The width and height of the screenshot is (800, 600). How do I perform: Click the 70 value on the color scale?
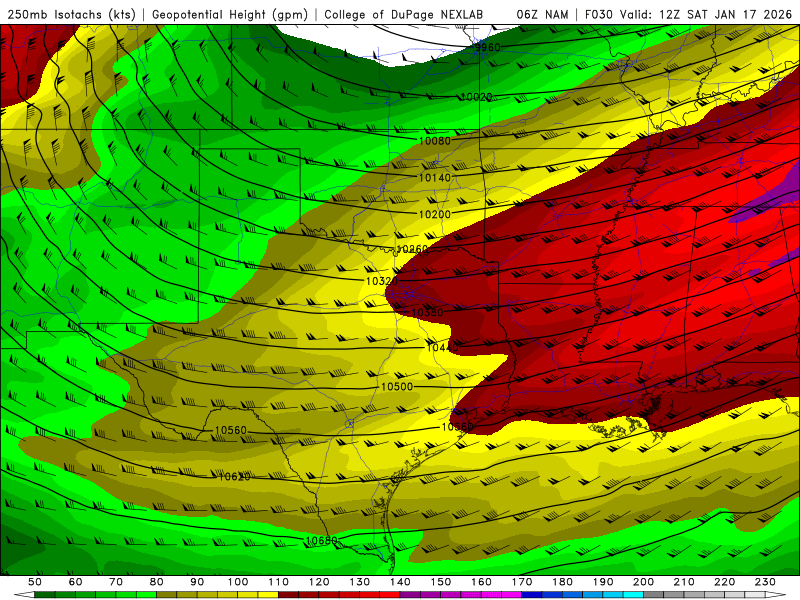116,582
